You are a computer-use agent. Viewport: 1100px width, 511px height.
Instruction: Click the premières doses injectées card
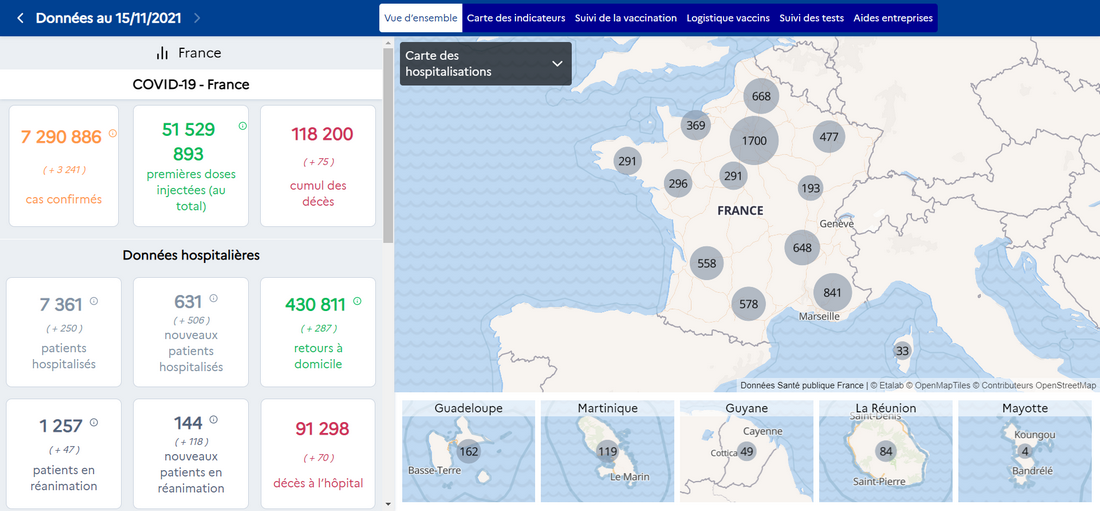(191, 166)
